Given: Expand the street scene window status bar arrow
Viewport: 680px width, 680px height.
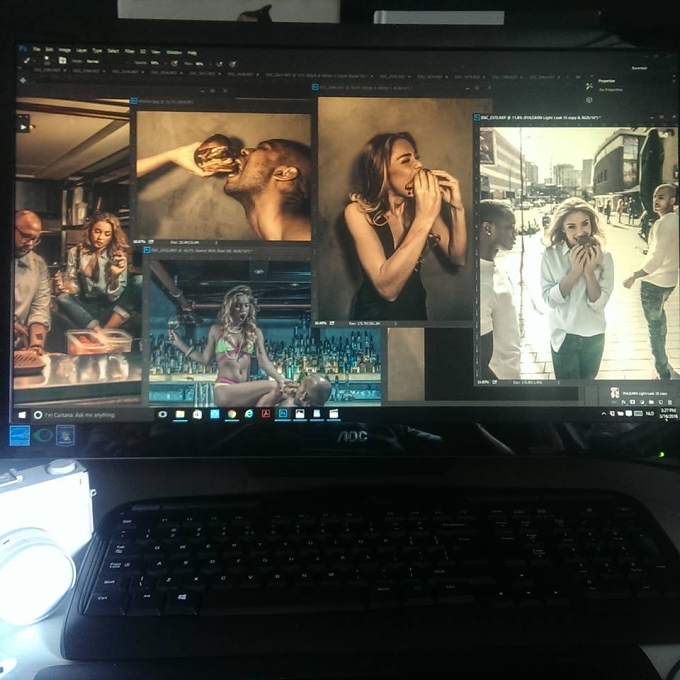Looking at the screenshot, I should pyautogui.click(x=559, y=382).
